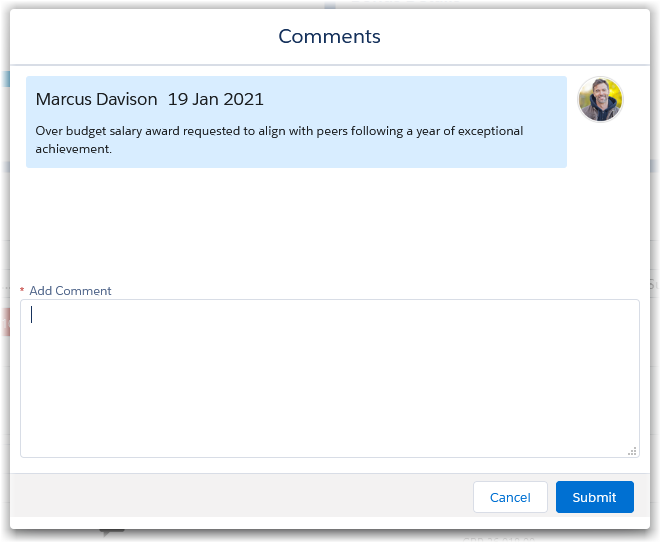The width and height of the screenshot is (661, 543).
Task: Click Marcus Davison's profile avatar photo
Action: click(x=600, y=99)
